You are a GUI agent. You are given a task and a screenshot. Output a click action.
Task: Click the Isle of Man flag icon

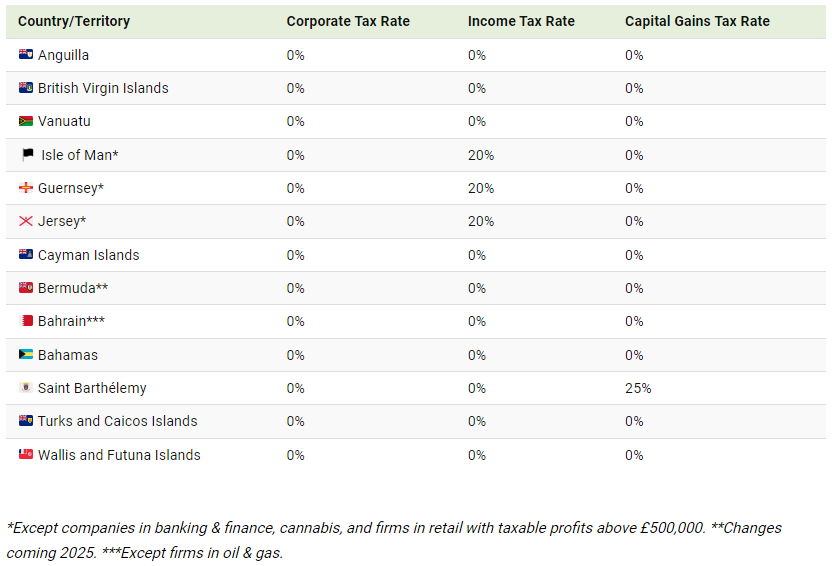(28, 155)
